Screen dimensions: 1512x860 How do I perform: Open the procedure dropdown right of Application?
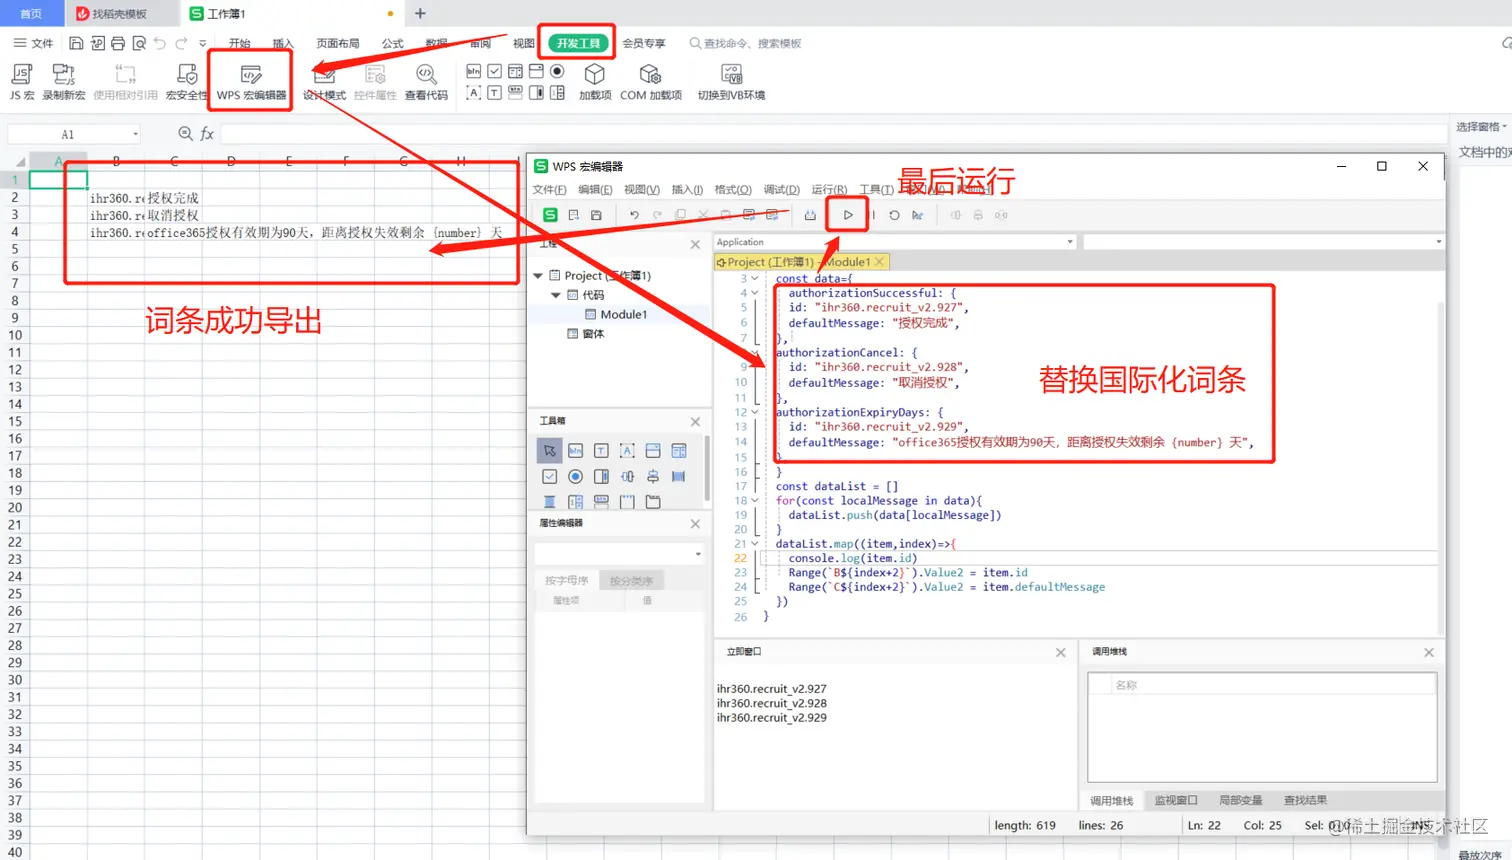pyautogui.click(x=1438, y=242)
